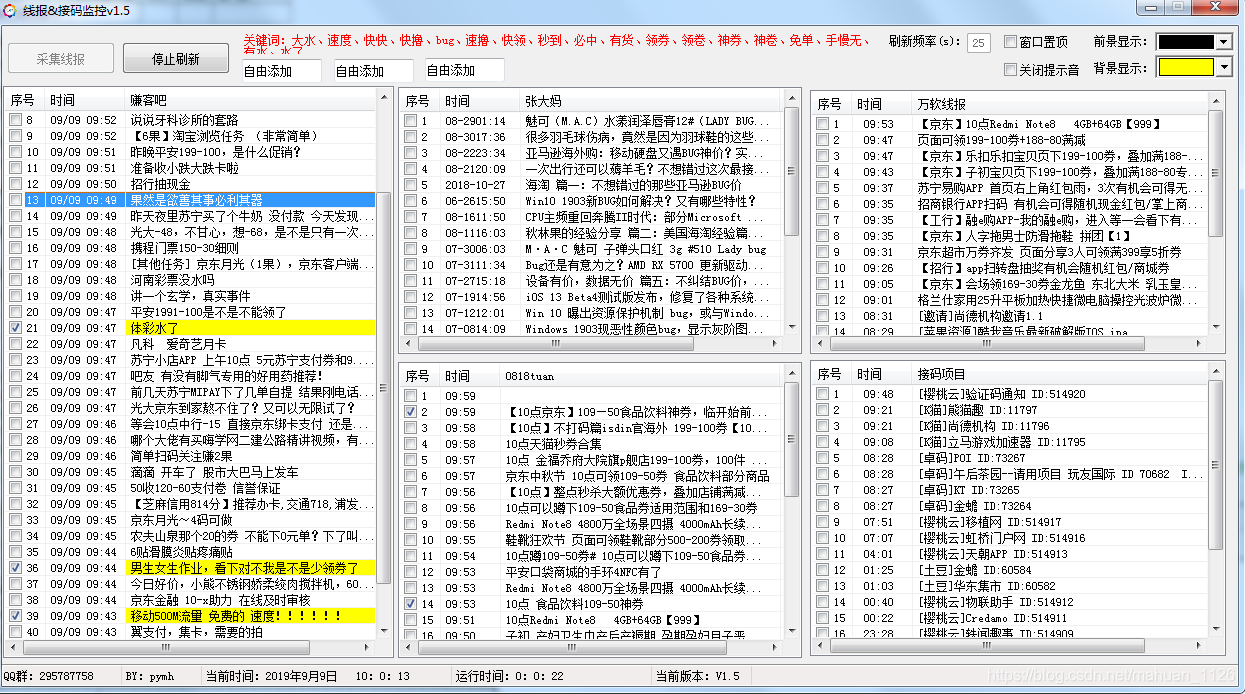Select the row 10点天猫秒券合集
Screen dimensions: 1245x694
592,444
